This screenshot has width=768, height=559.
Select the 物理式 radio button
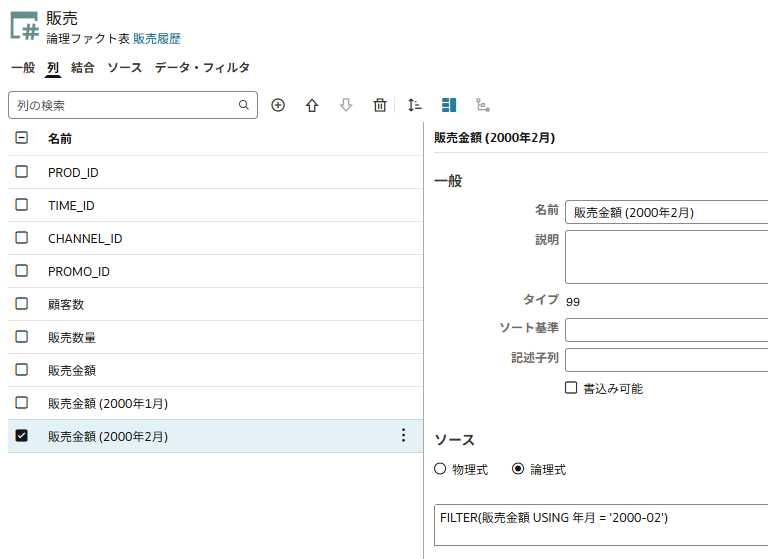(x=440, y=469)
